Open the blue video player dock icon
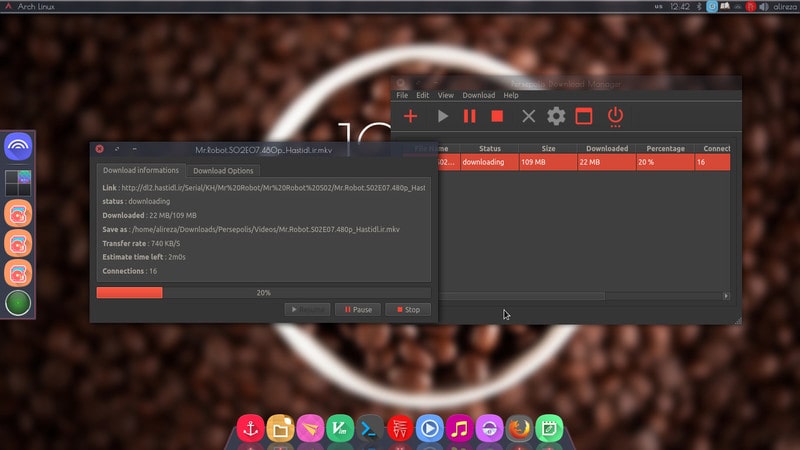The height and width of the screenshot is (450, 800). click(430, 429)
